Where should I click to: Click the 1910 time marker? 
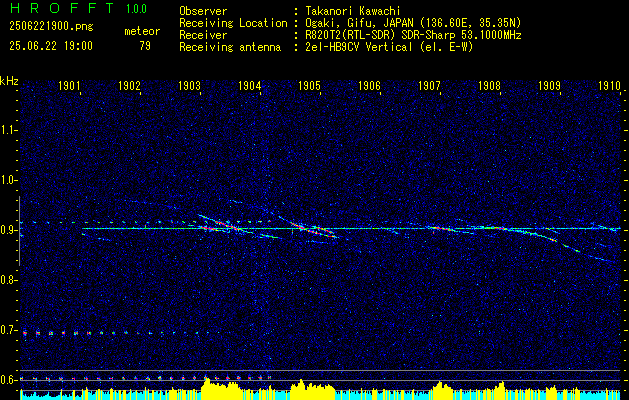[609, 85]
